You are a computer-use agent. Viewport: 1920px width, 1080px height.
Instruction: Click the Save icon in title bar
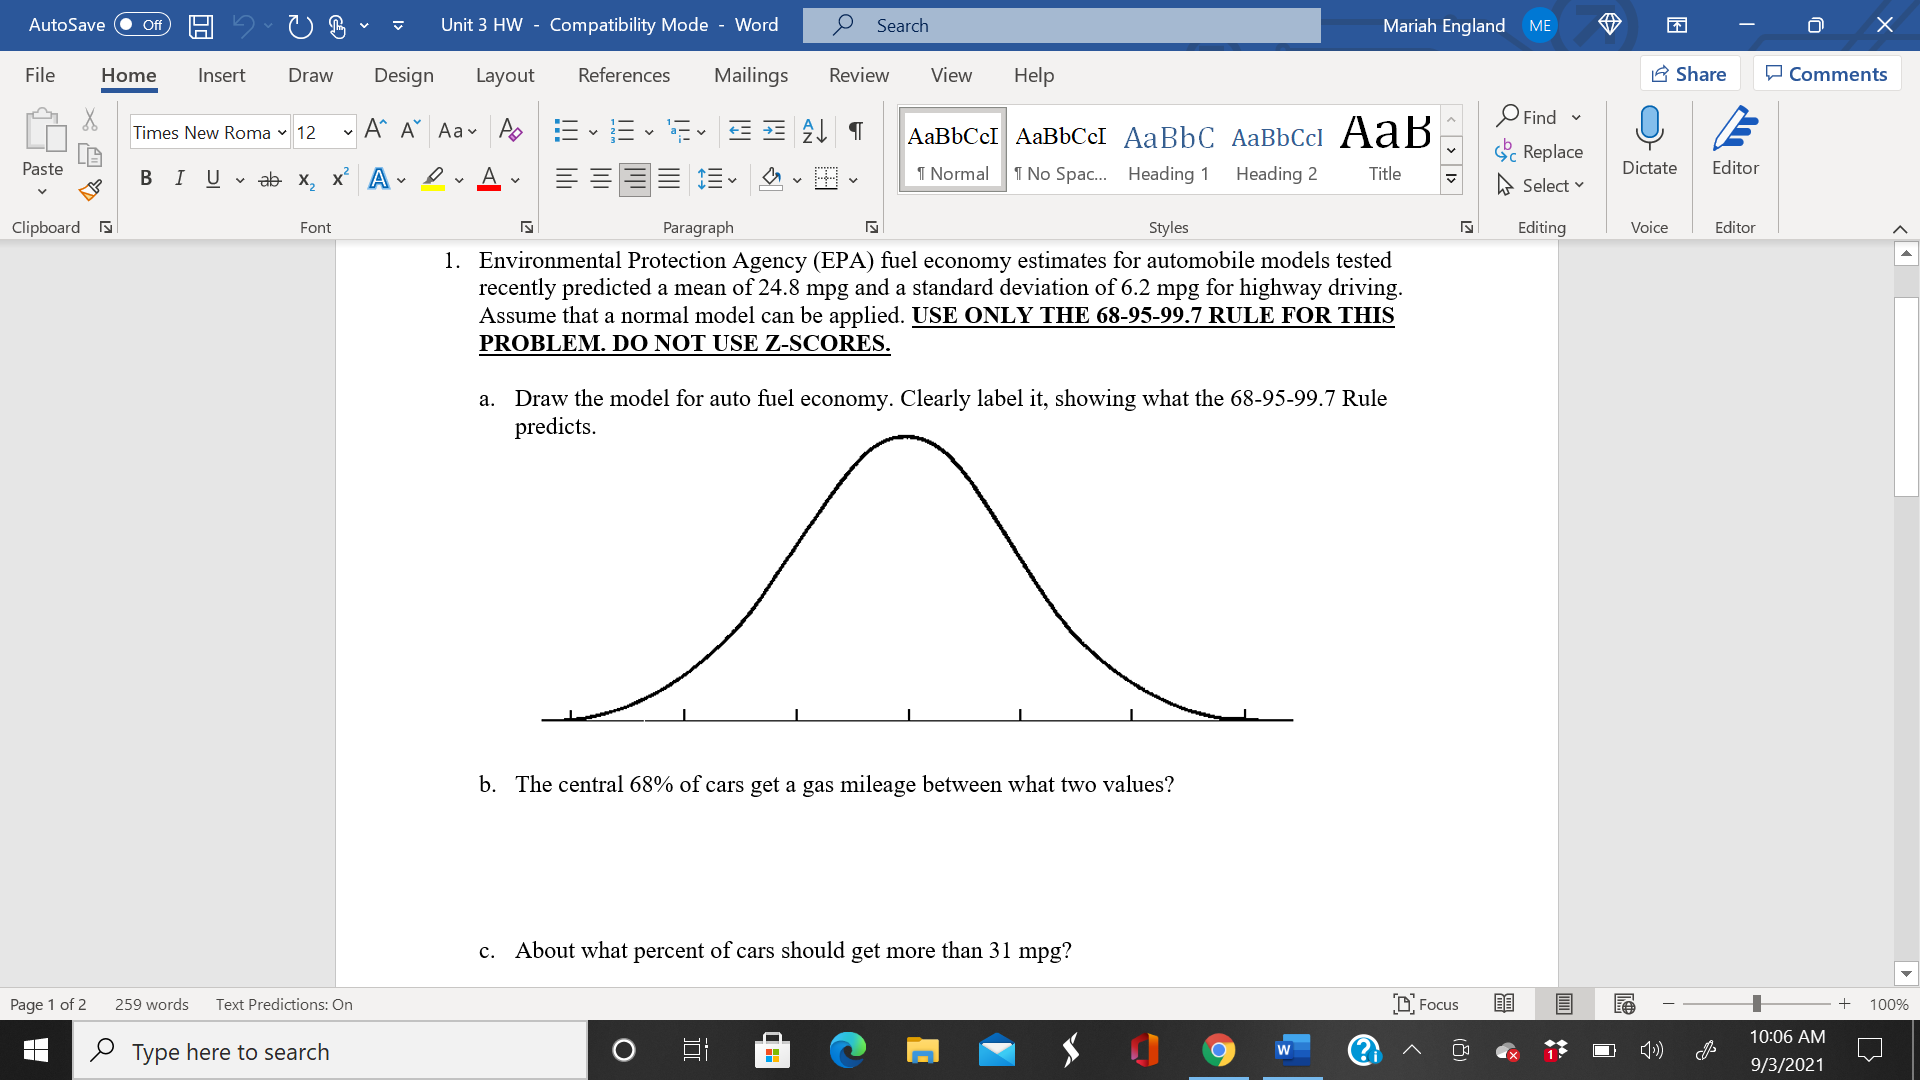tap(201, 25)
